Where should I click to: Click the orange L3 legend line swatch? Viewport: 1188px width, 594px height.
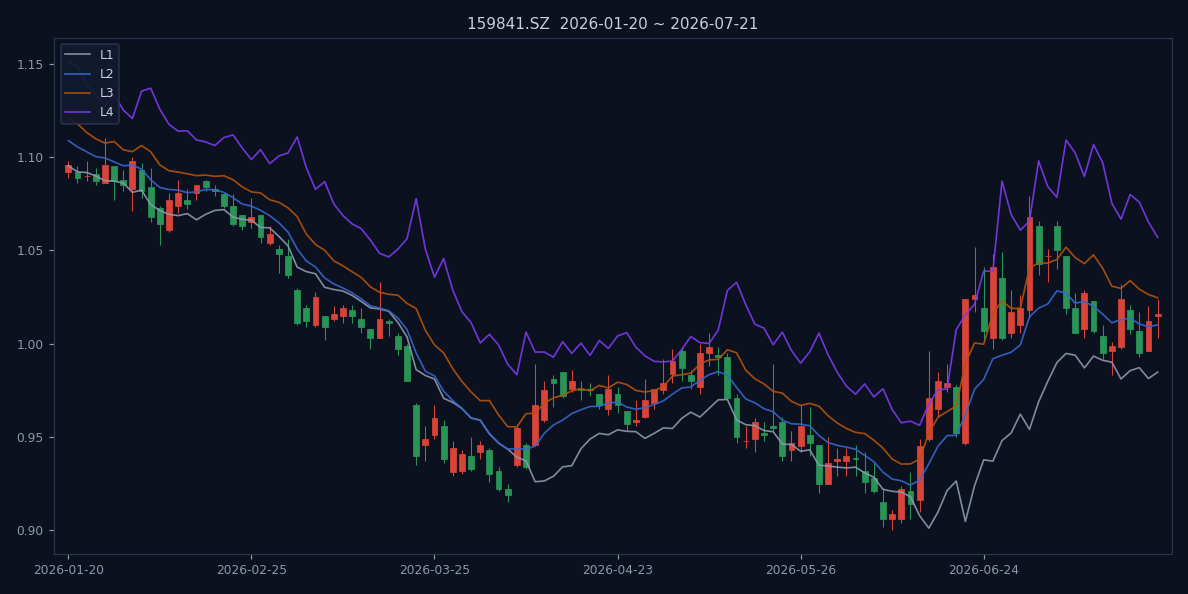(x=78, y=92)
